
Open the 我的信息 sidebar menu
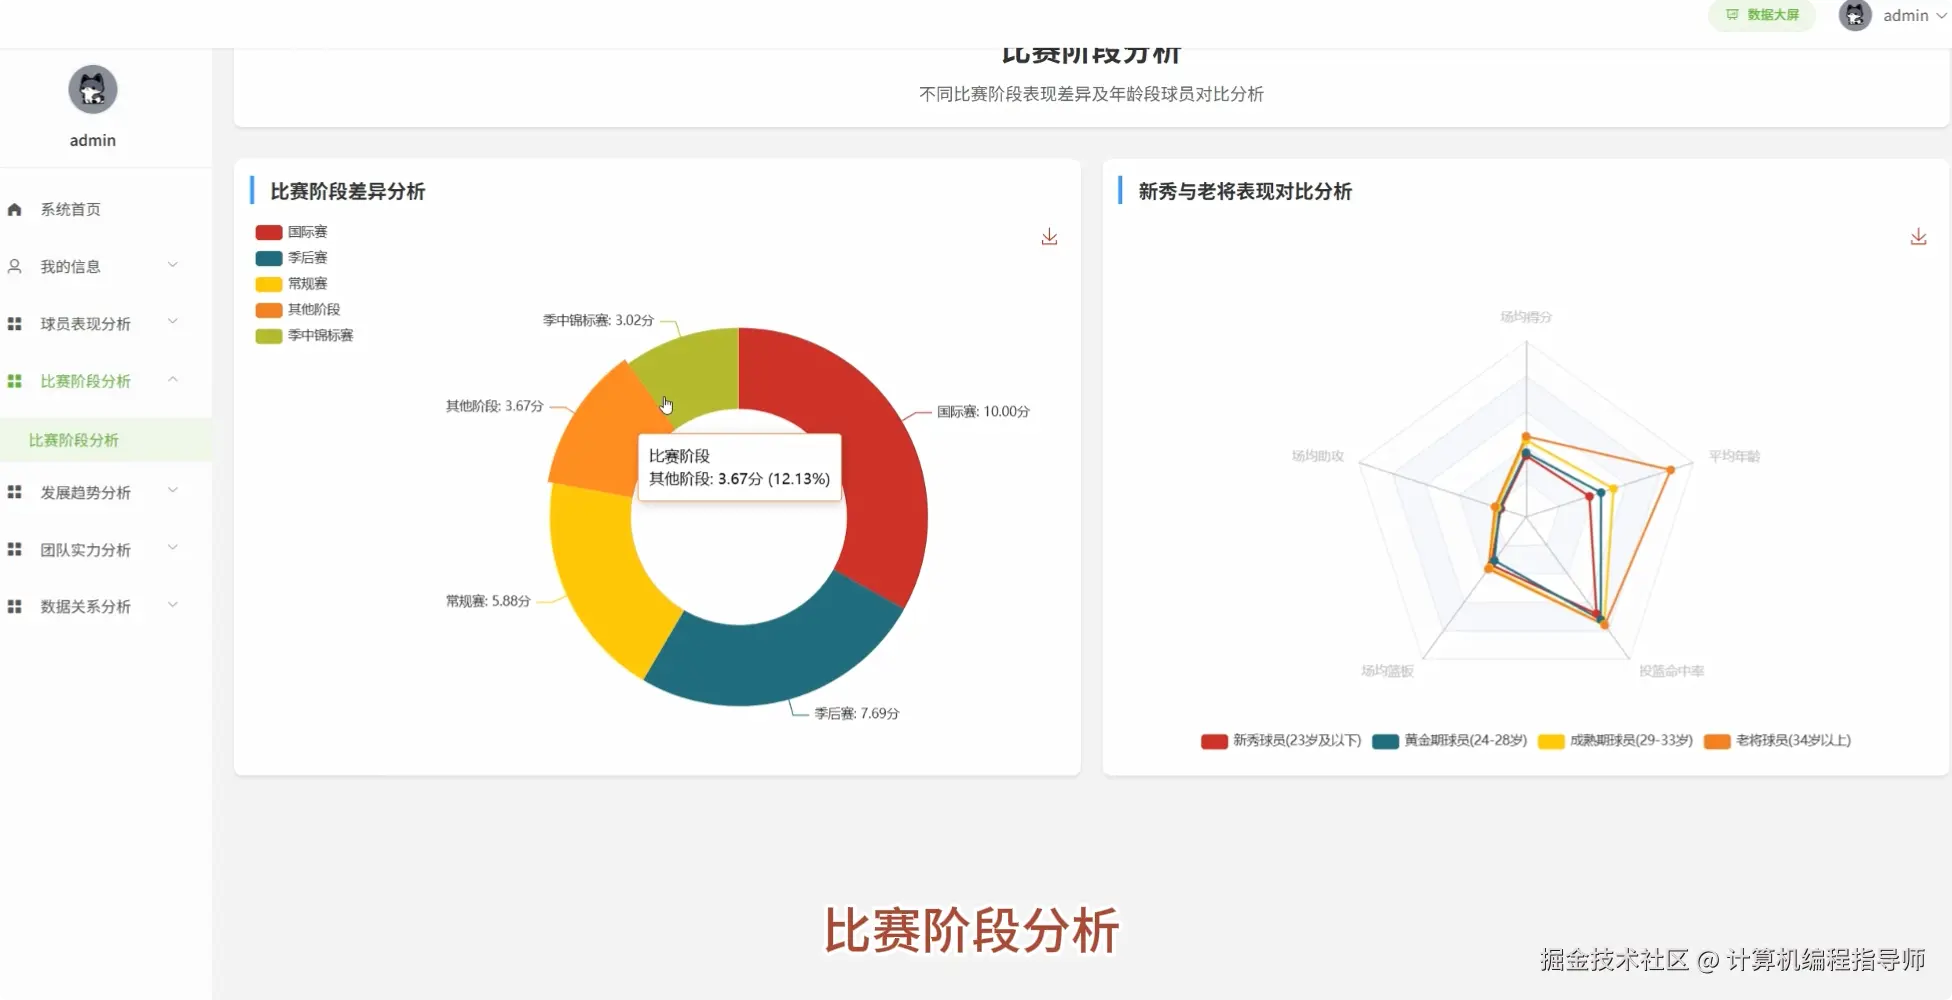[70, 266]
